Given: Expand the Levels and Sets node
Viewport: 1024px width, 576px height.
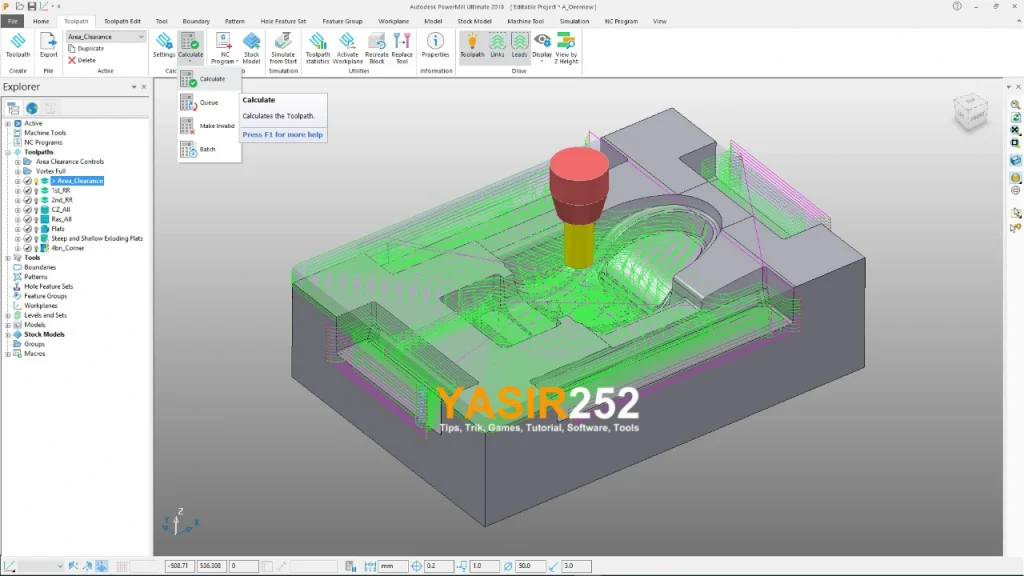Looking at the screenshot, I should coord(8,315).
